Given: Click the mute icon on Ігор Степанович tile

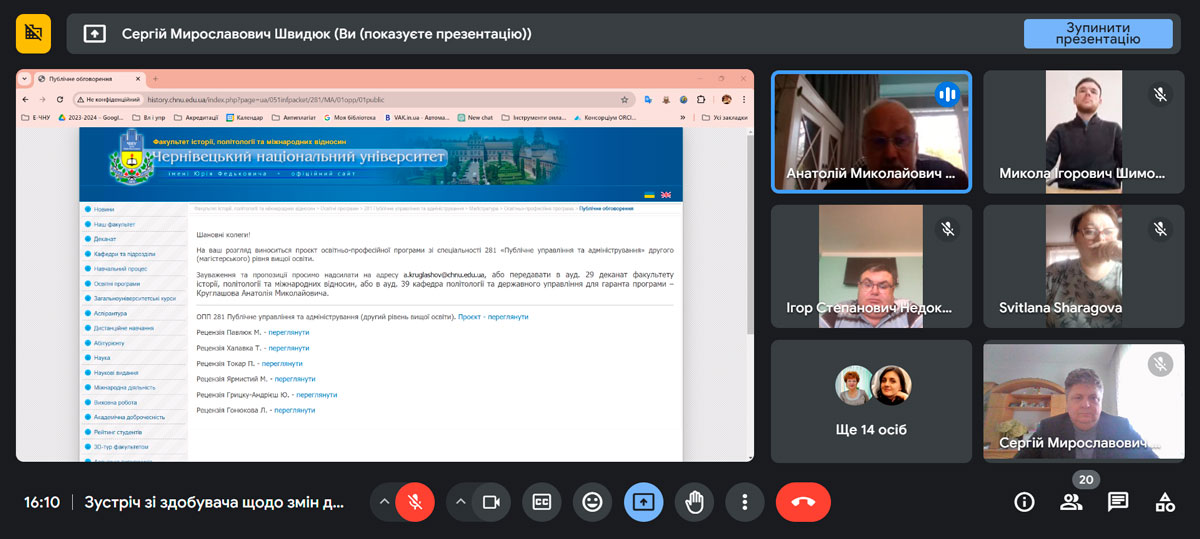Looking at the screenshot, I should click(x=947, y=229).
